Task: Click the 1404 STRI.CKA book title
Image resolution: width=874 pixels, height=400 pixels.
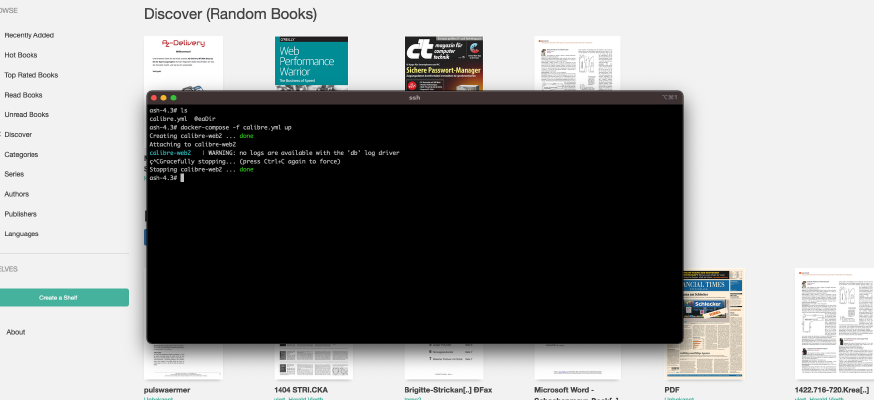Action: [x=301, y=390]
